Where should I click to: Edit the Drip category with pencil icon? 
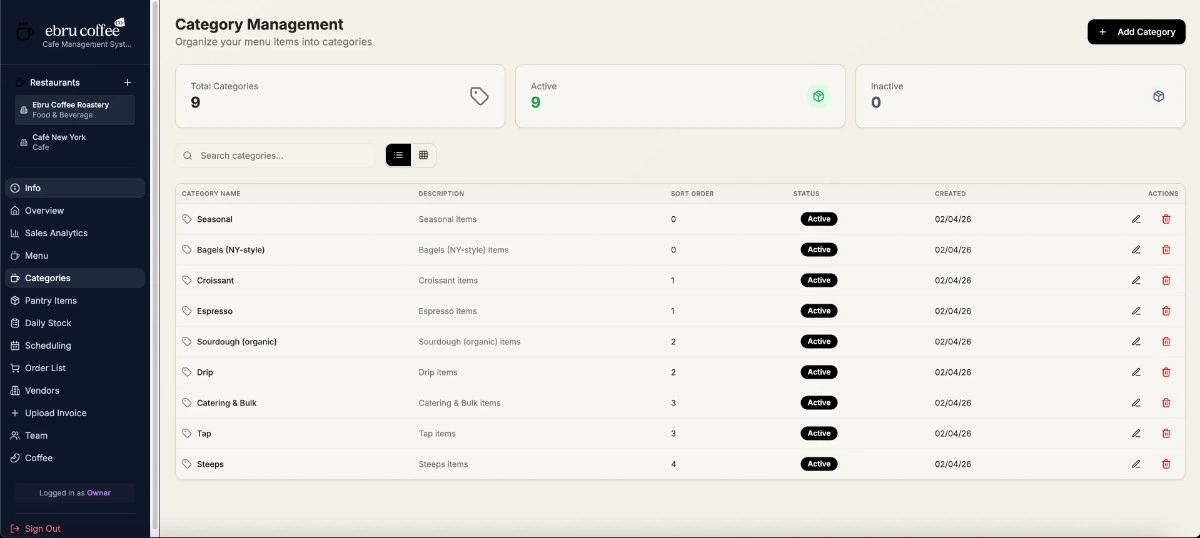pyautogui.click(x=1136, y=372)
